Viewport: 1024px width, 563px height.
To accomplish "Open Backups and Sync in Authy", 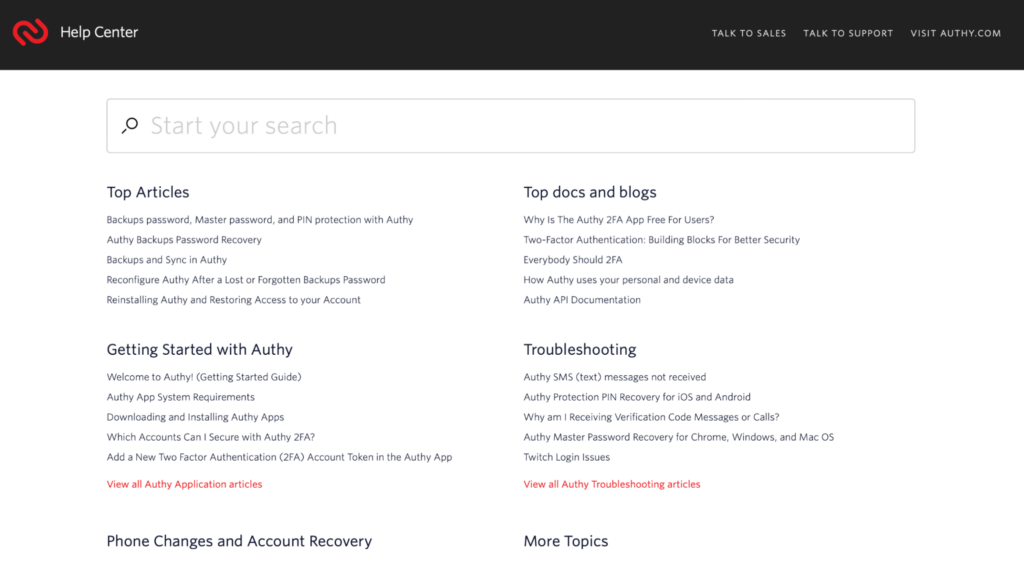I will (x=167, y=259).
